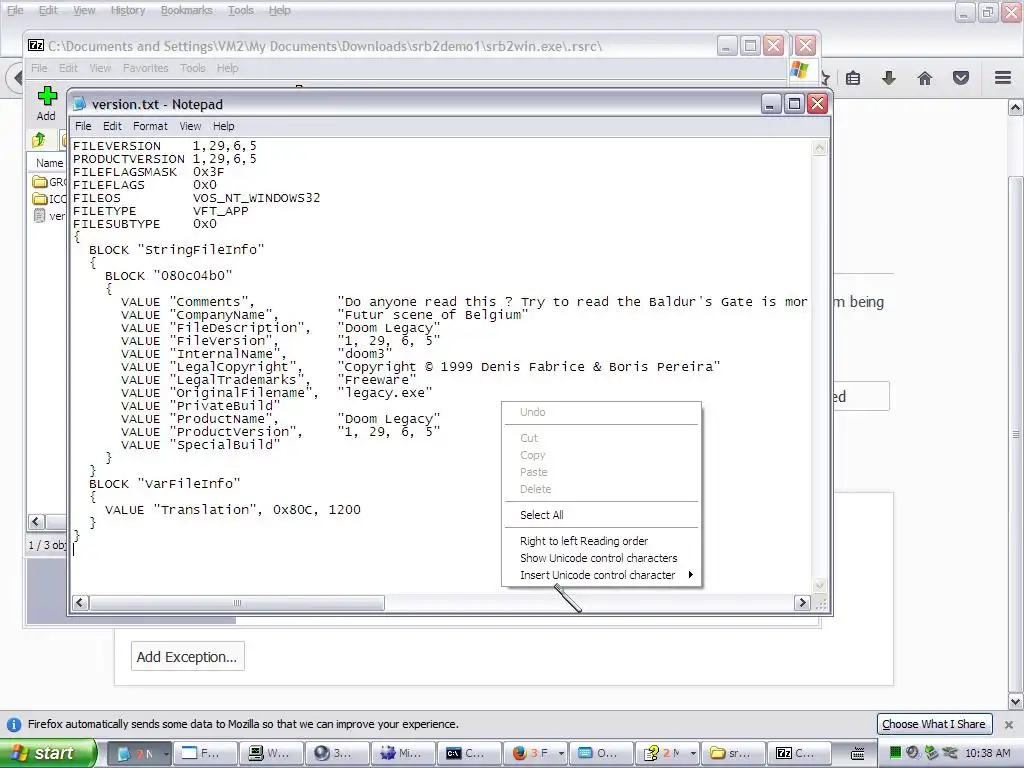
Task: Click the up-folder arrow icon in 7-Zip
Action: (x=39, y=139)
